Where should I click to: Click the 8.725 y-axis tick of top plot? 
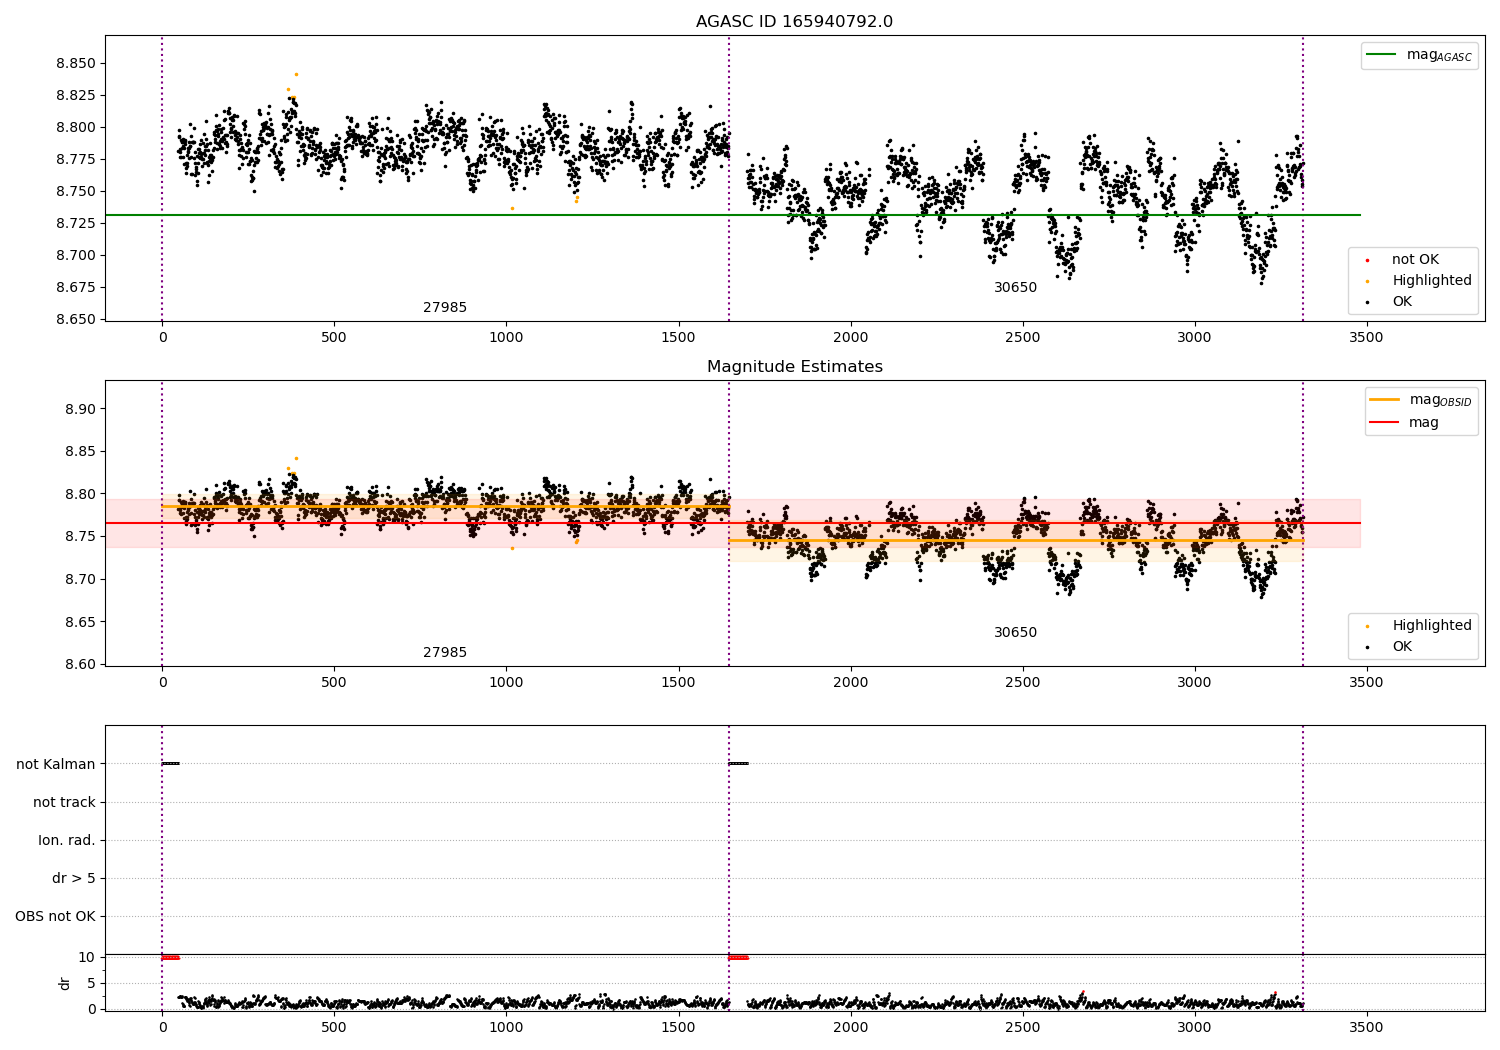click(76, 223)
